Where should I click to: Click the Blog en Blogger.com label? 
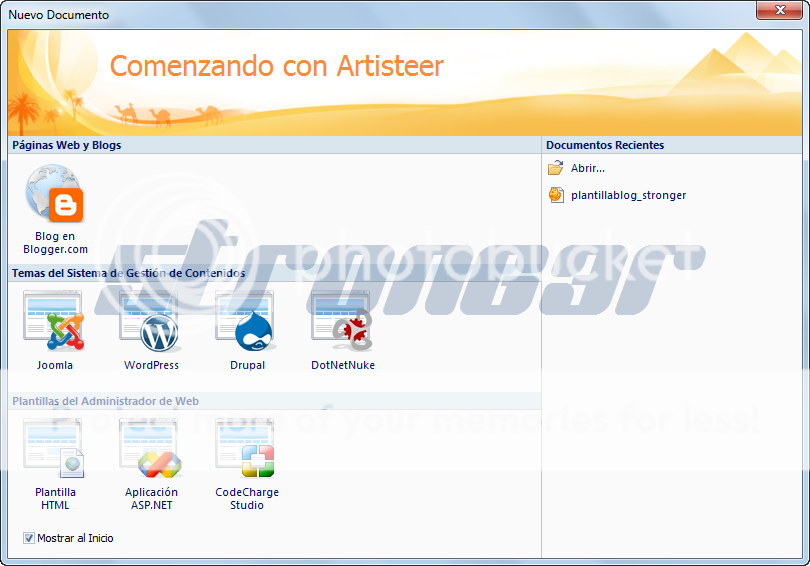point(55,243)
